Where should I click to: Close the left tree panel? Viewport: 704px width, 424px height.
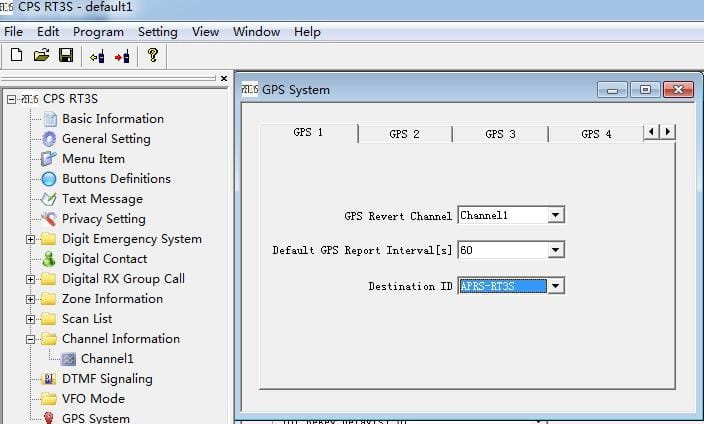(223, 79)
